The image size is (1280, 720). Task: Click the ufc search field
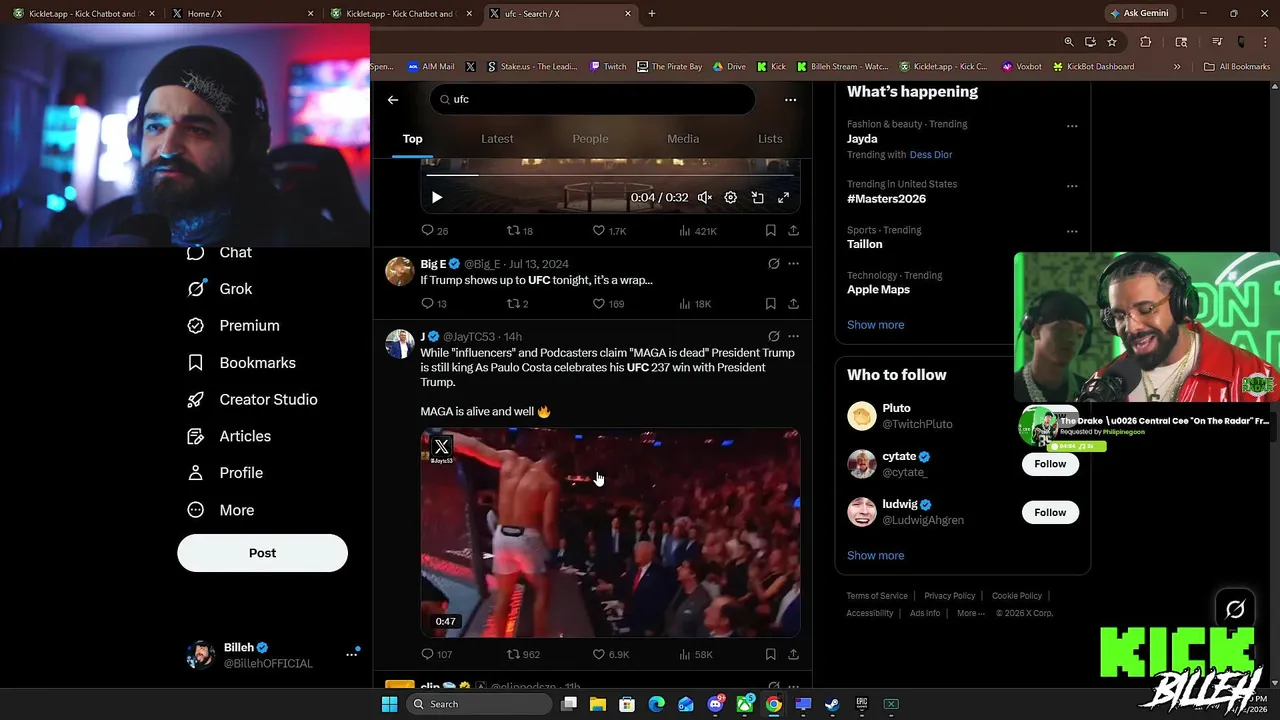(592, 100)
